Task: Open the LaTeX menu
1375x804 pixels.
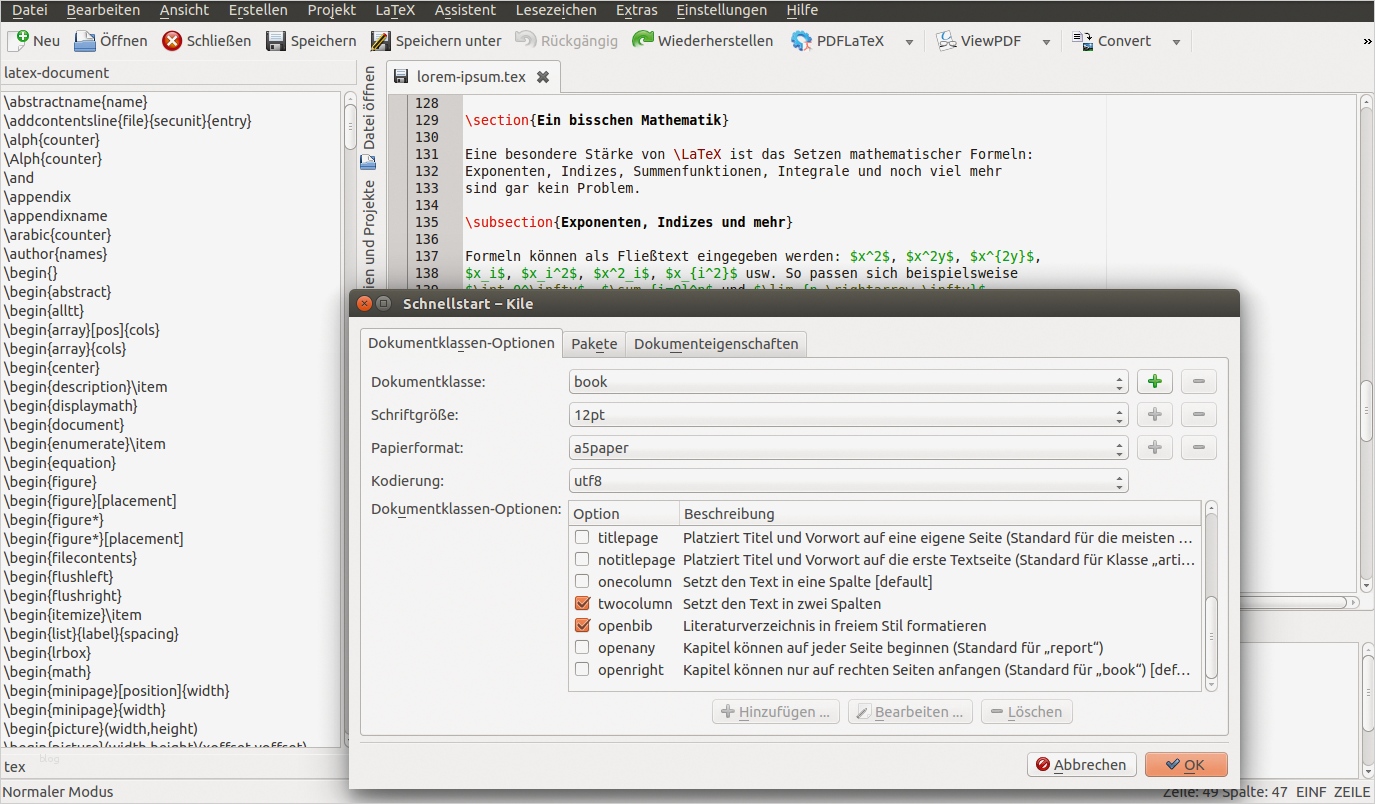Action: (395, 10)
